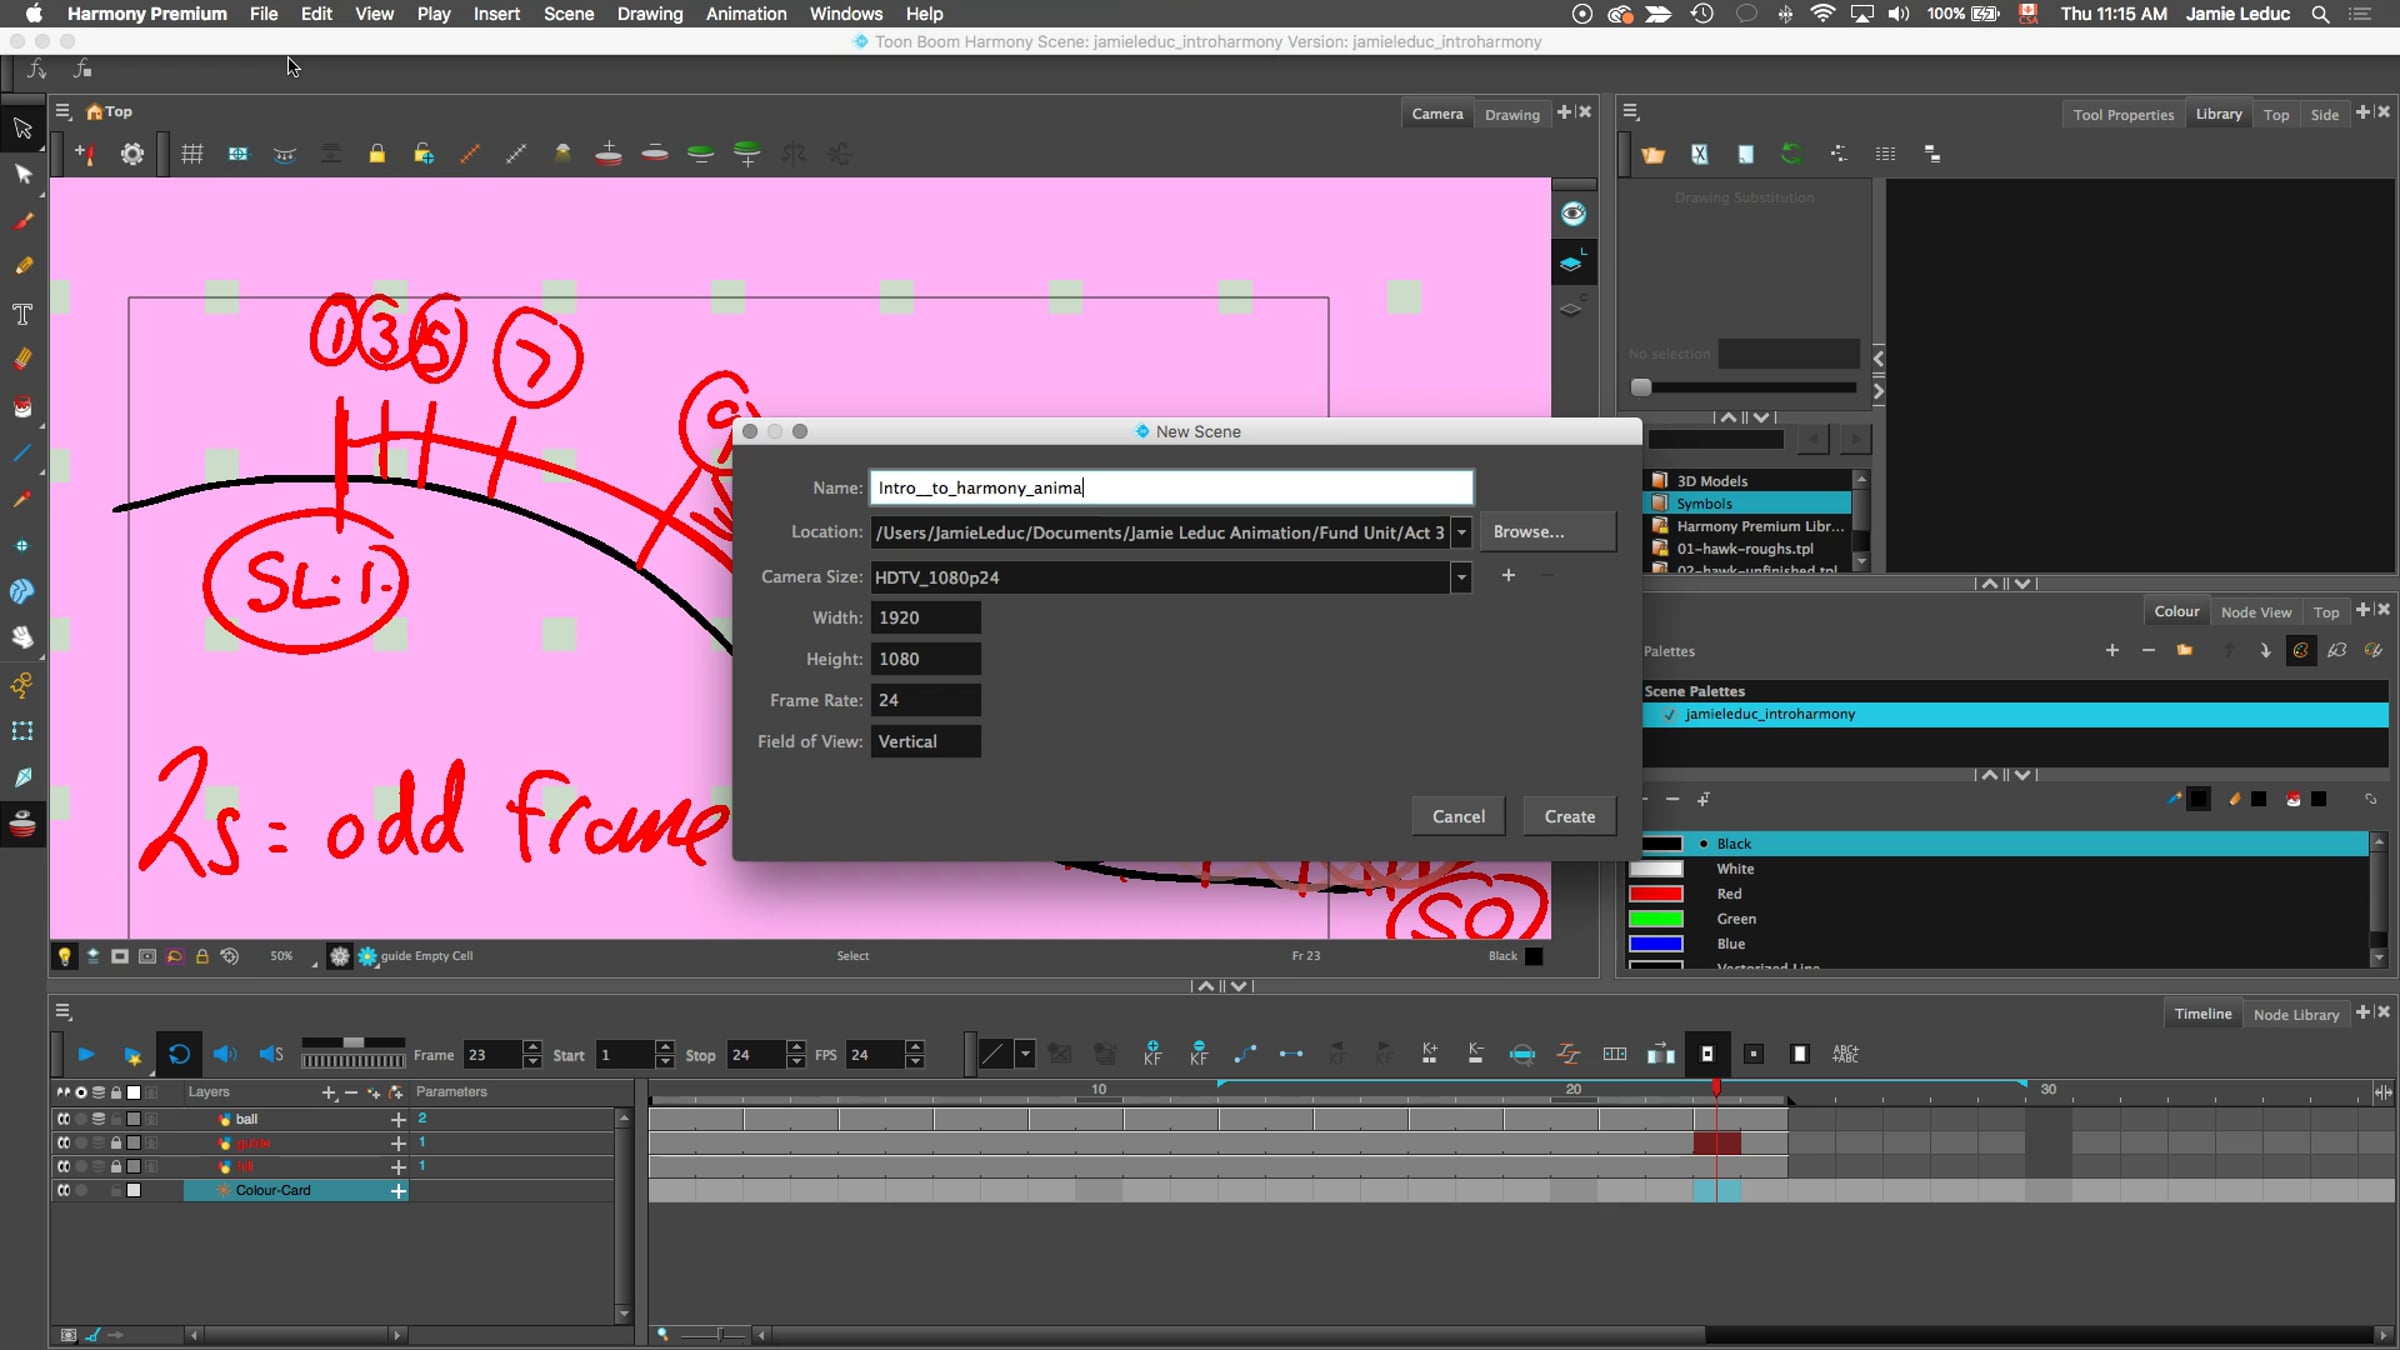The width and height of the screenshot is (2400, 1350).
Task: Switch to the Node View tab
Action: coord(2255,612)
